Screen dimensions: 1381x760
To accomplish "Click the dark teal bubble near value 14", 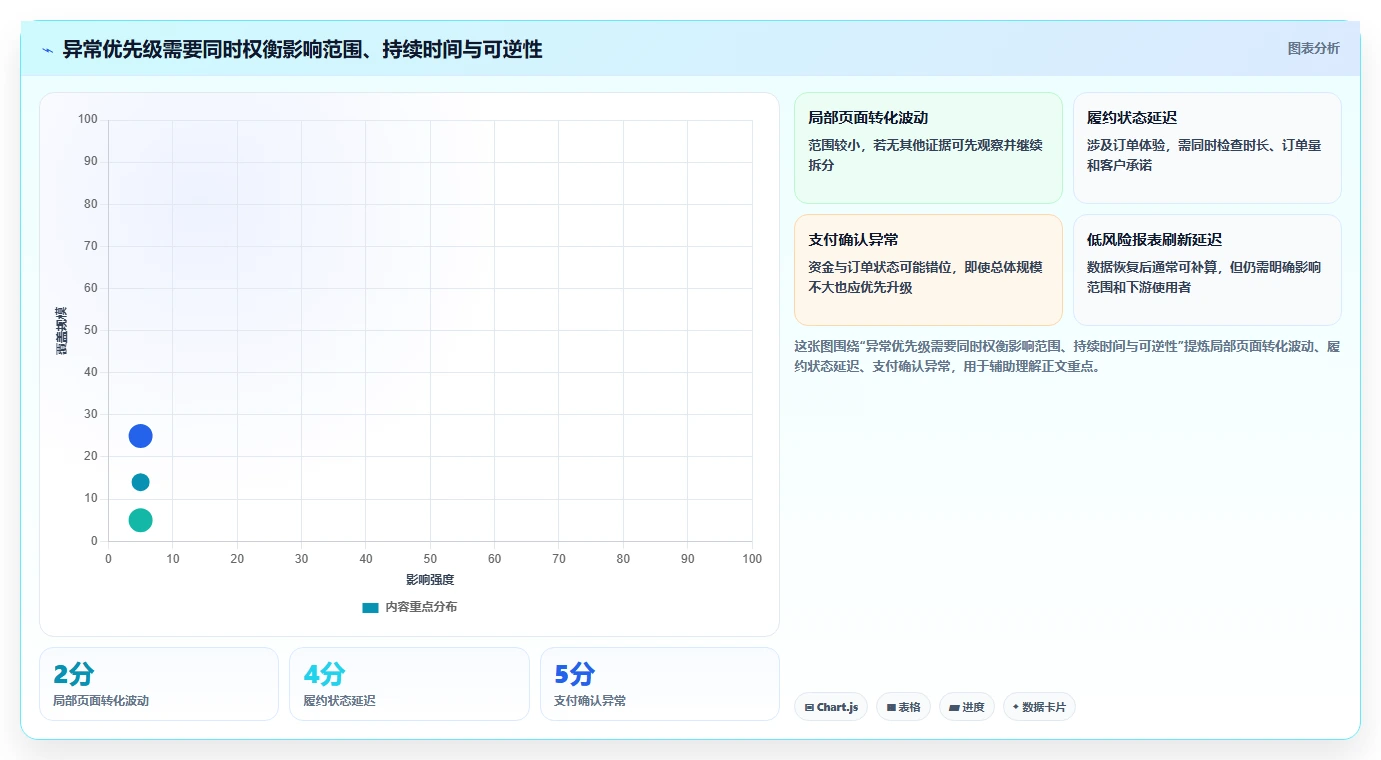I will (140, 482).
